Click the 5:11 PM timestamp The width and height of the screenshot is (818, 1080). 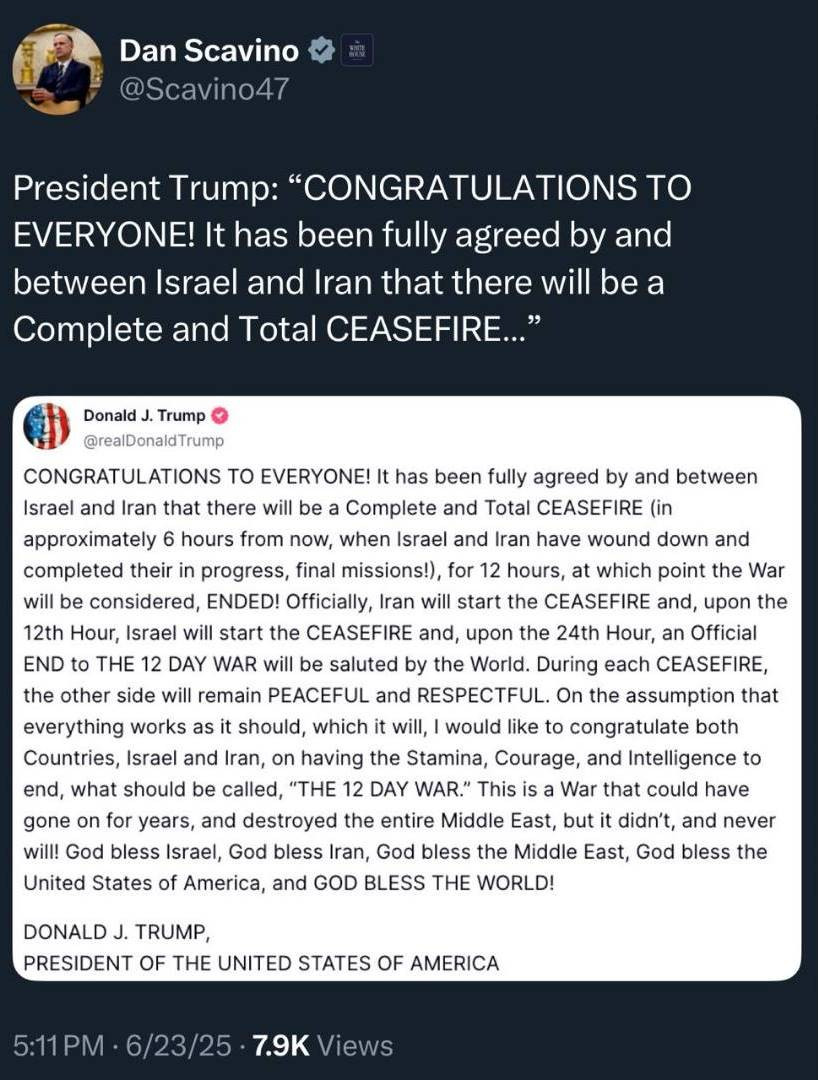[x=58, y=1046]
